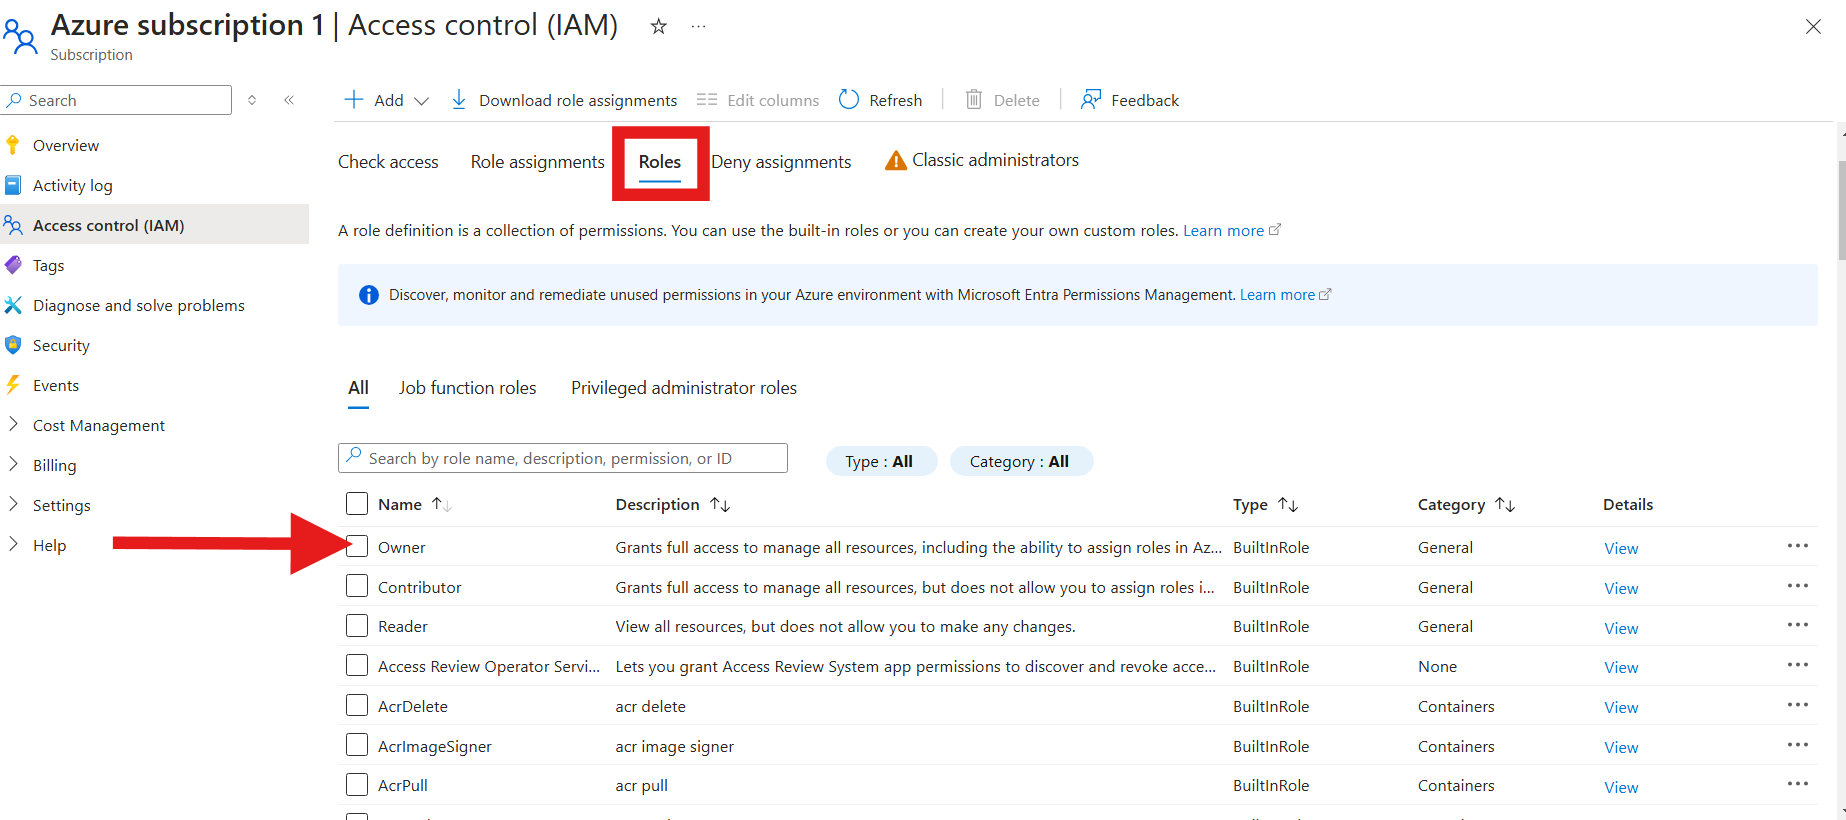Screen dimensions: 1846x820
Task: Sort by Type column arrows
Action: (1288, 505)
